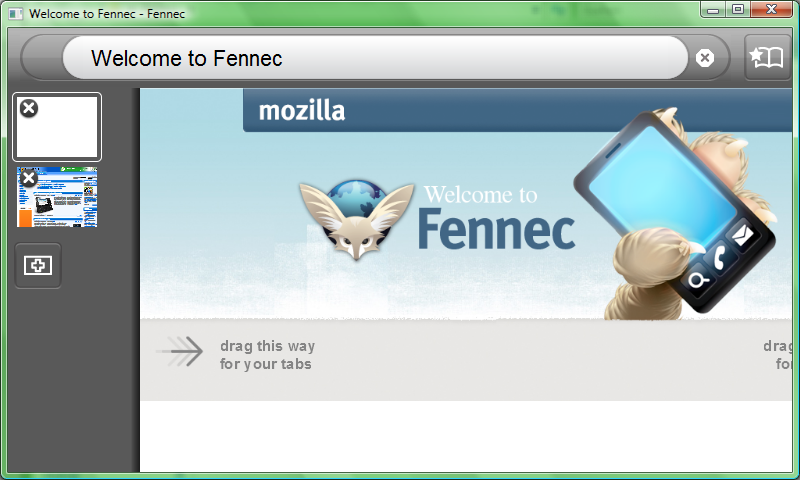The height and width of the screenshot is (480, 800).
Task: Add a new tab with plus button
Action: [38, 265]
